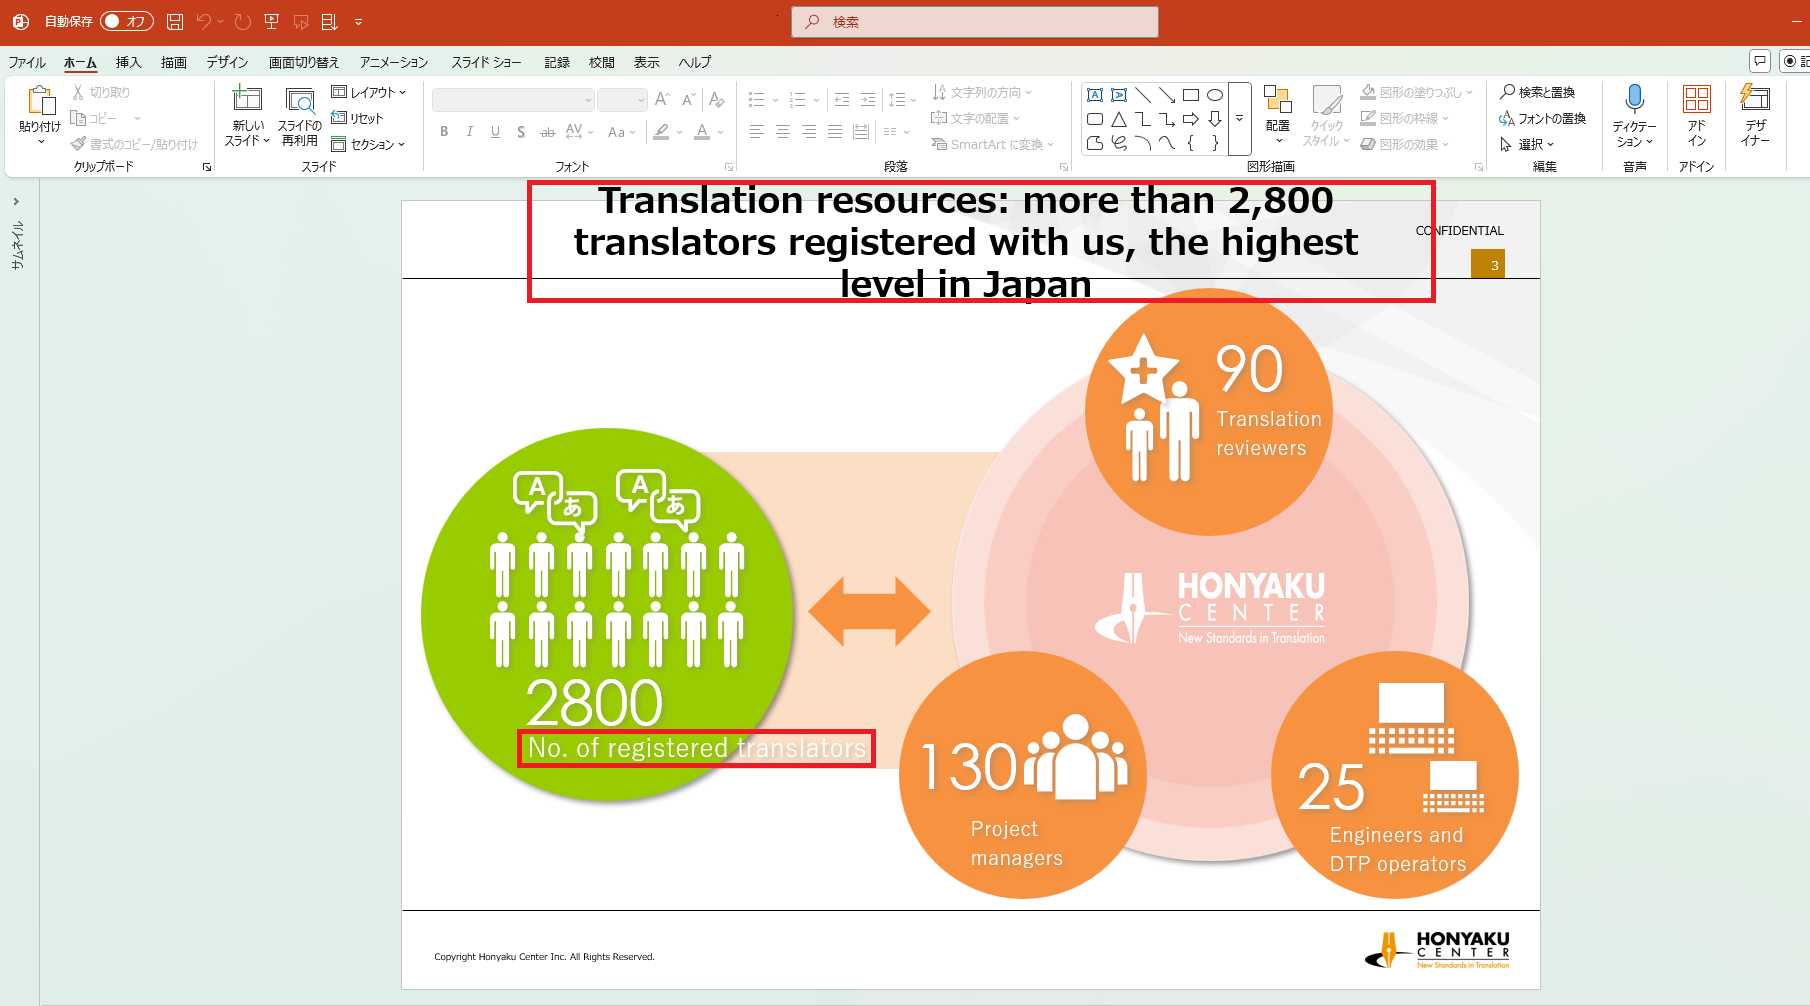Click the アドイン icon
The height and width of the screenshot is (1006, 1810).
click(x=1697, y=99)
